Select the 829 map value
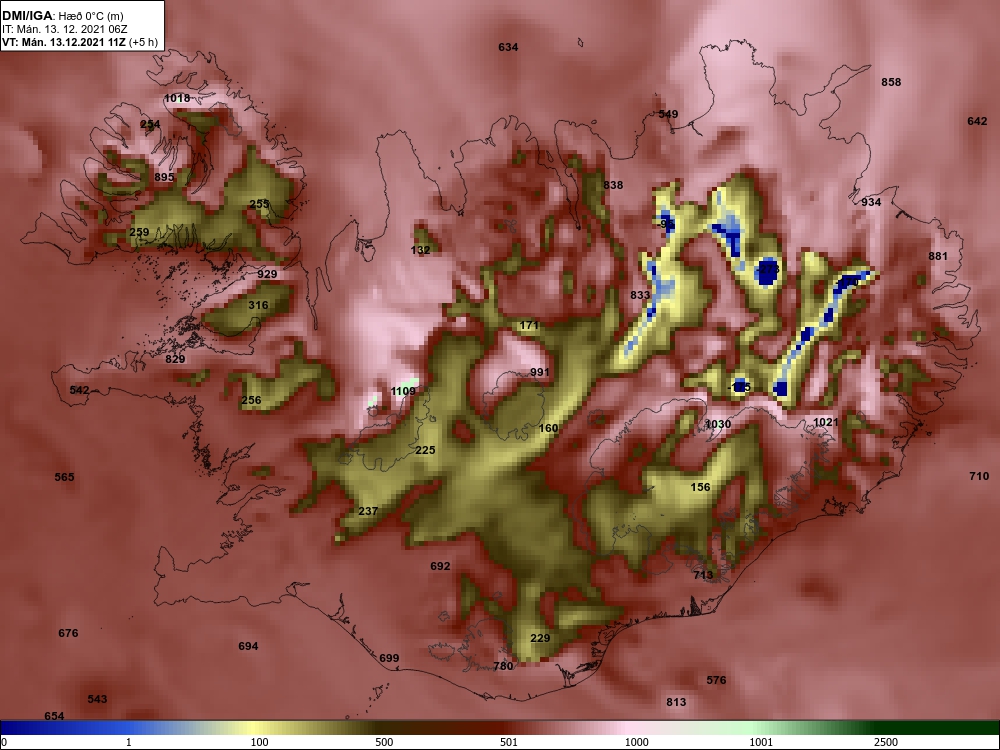This screenshot has height=750, width=1000. point(175,359)
